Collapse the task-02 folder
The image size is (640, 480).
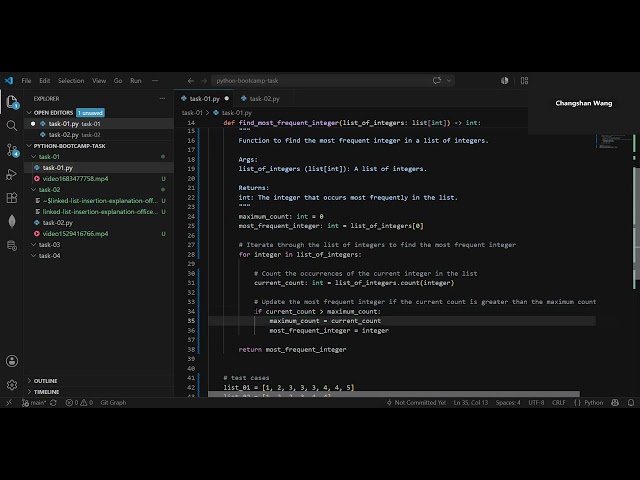[49, 190]
